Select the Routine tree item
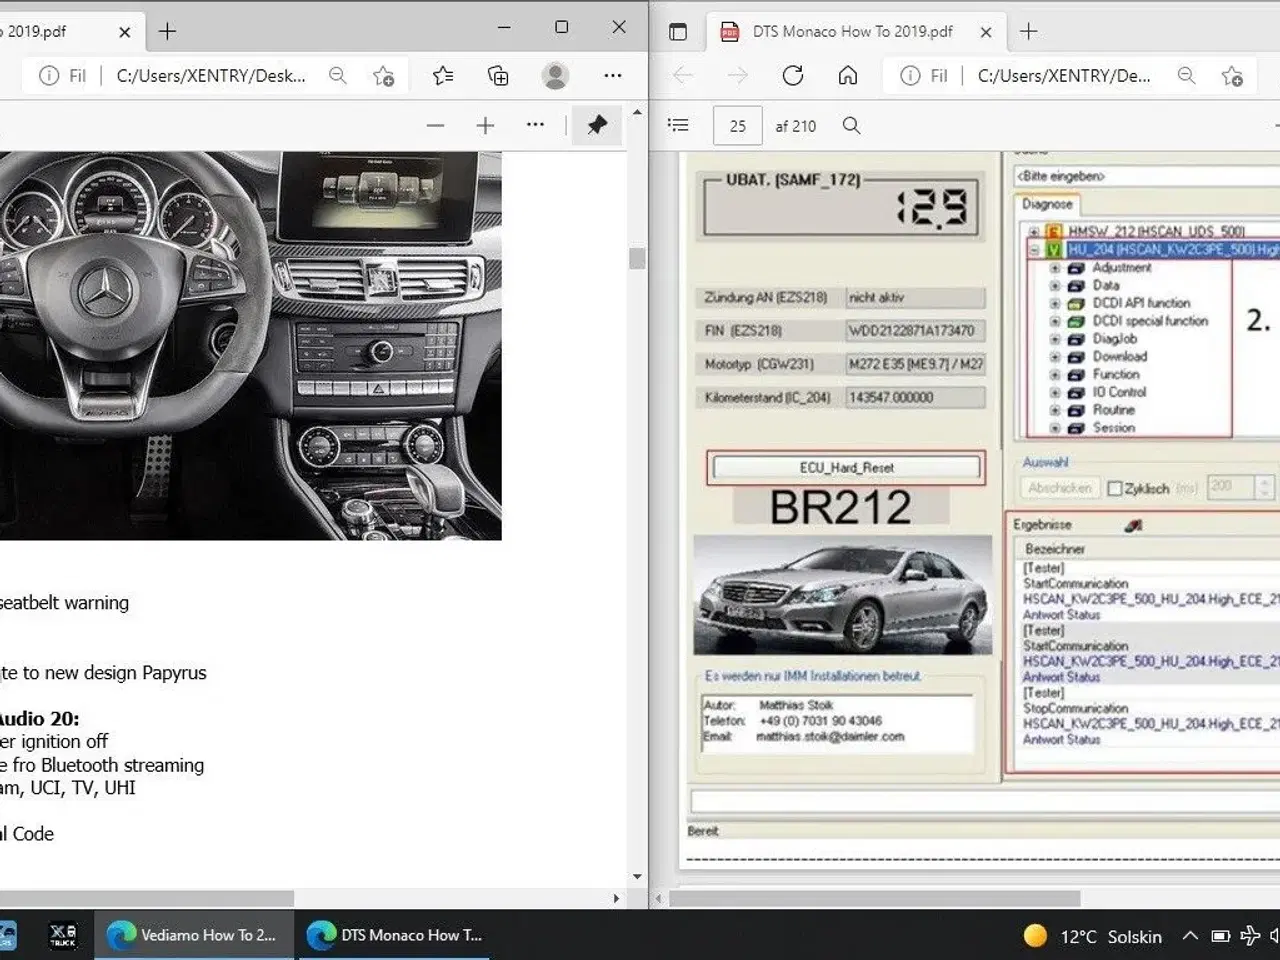This screenshot has width=1280, height=960. [1113, 410]
